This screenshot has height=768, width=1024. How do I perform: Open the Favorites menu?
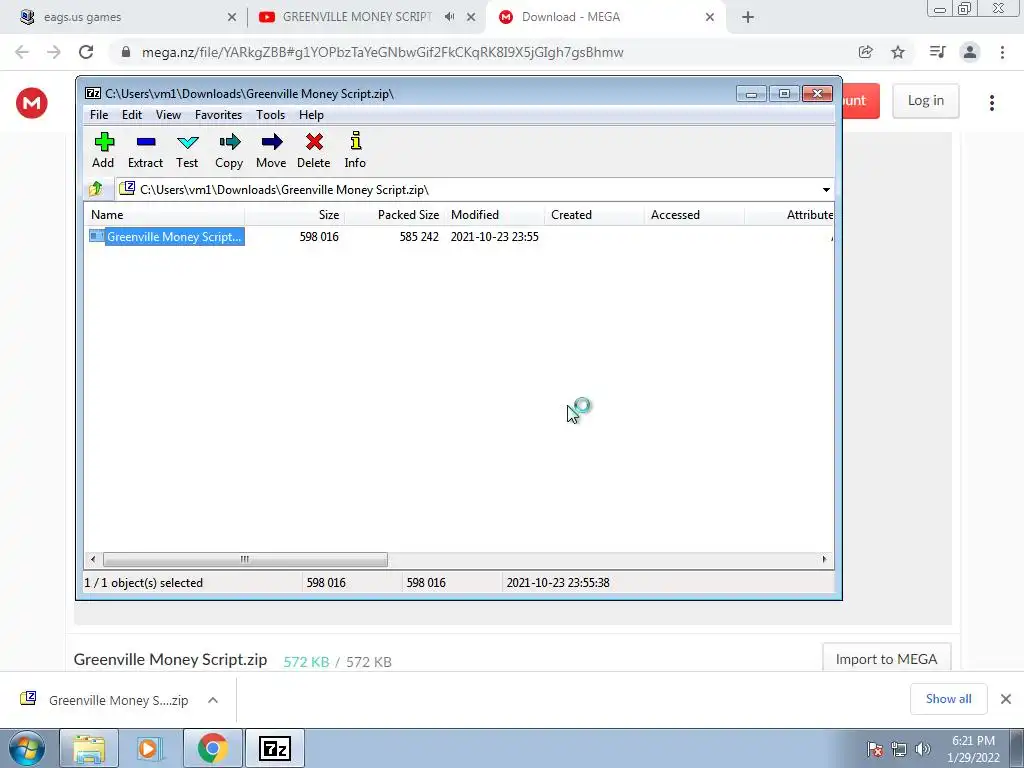tap(218, 115)
